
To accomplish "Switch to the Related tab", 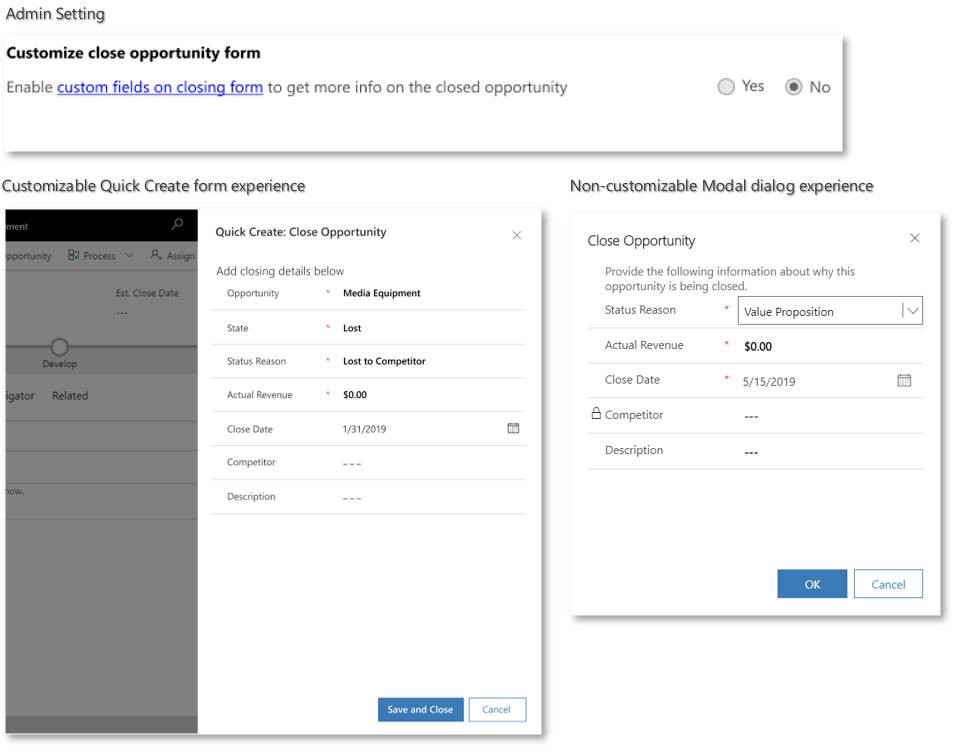I will (70, 394).
